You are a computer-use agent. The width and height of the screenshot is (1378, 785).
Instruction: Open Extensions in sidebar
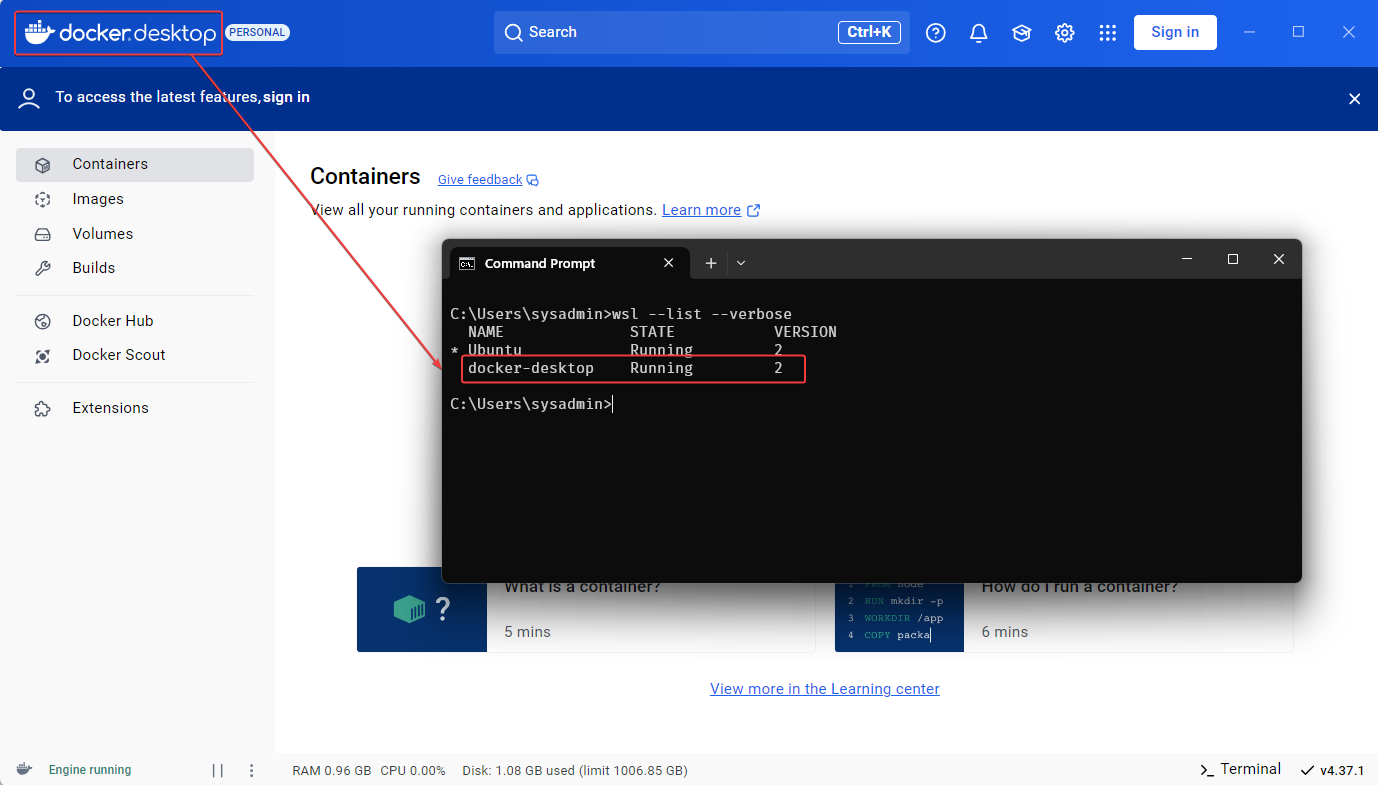pyautogui.click(x=135, y=408)
